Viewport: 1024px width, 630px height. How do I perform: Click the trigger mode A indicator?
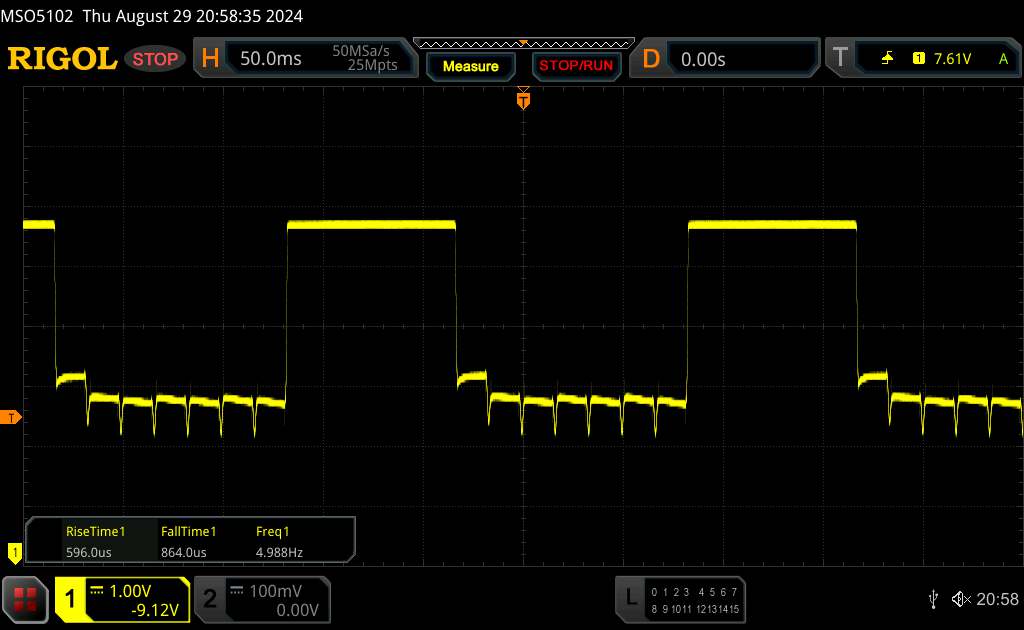pyautogui.click(x=1003, y=59)
